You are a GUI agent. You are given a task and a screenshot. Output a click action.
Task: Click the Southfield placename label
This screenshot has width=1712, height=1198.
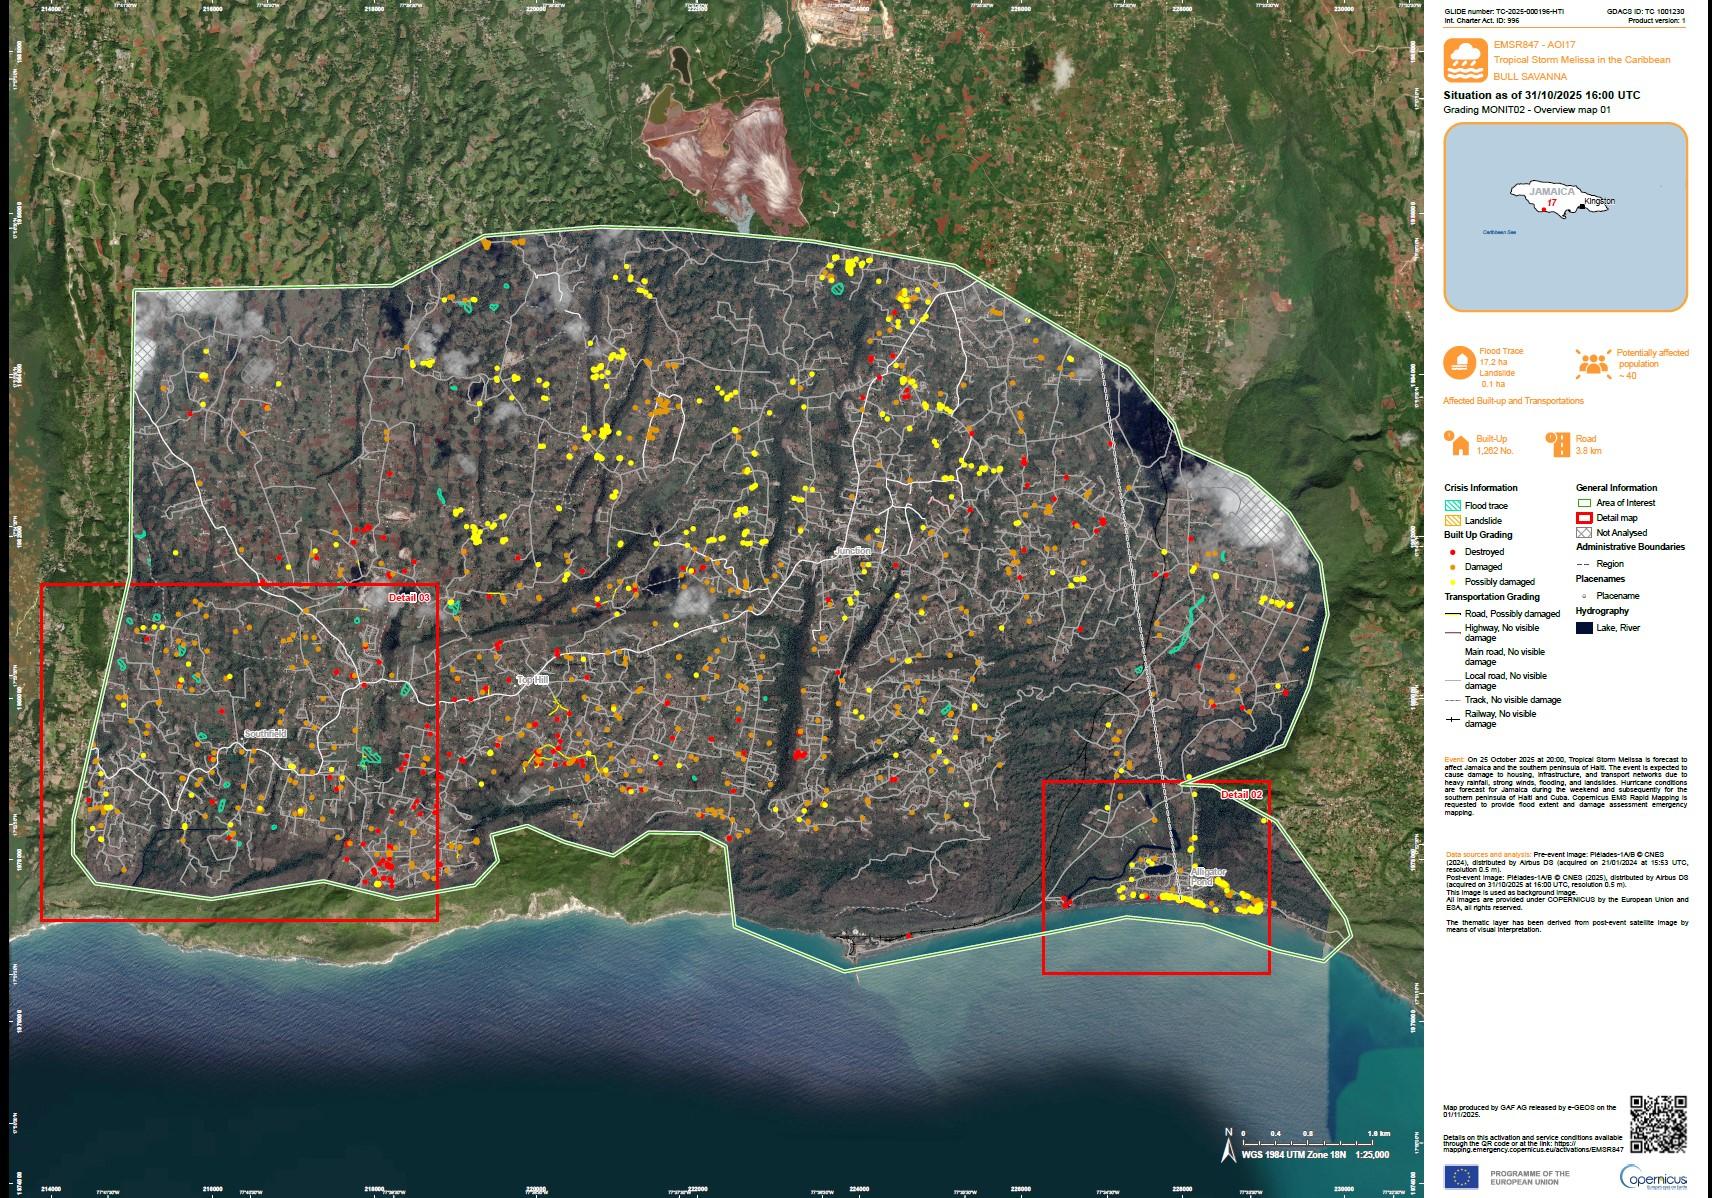(266, 734)
